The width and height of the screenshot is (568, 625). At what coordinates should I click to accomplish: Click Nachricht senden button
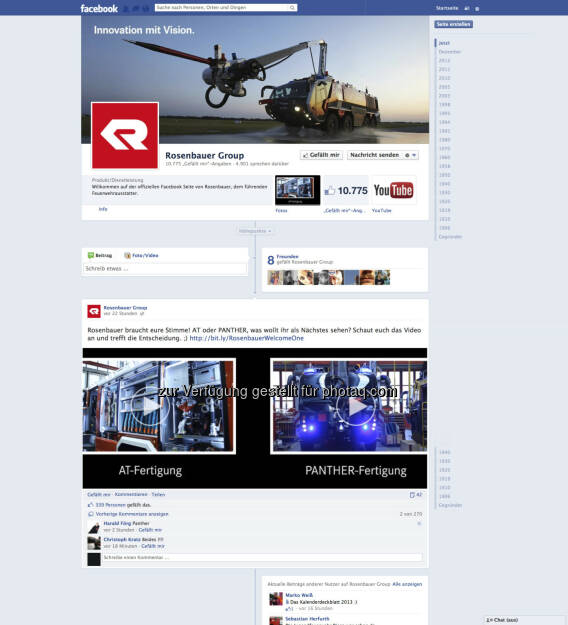tap(374, 155)
